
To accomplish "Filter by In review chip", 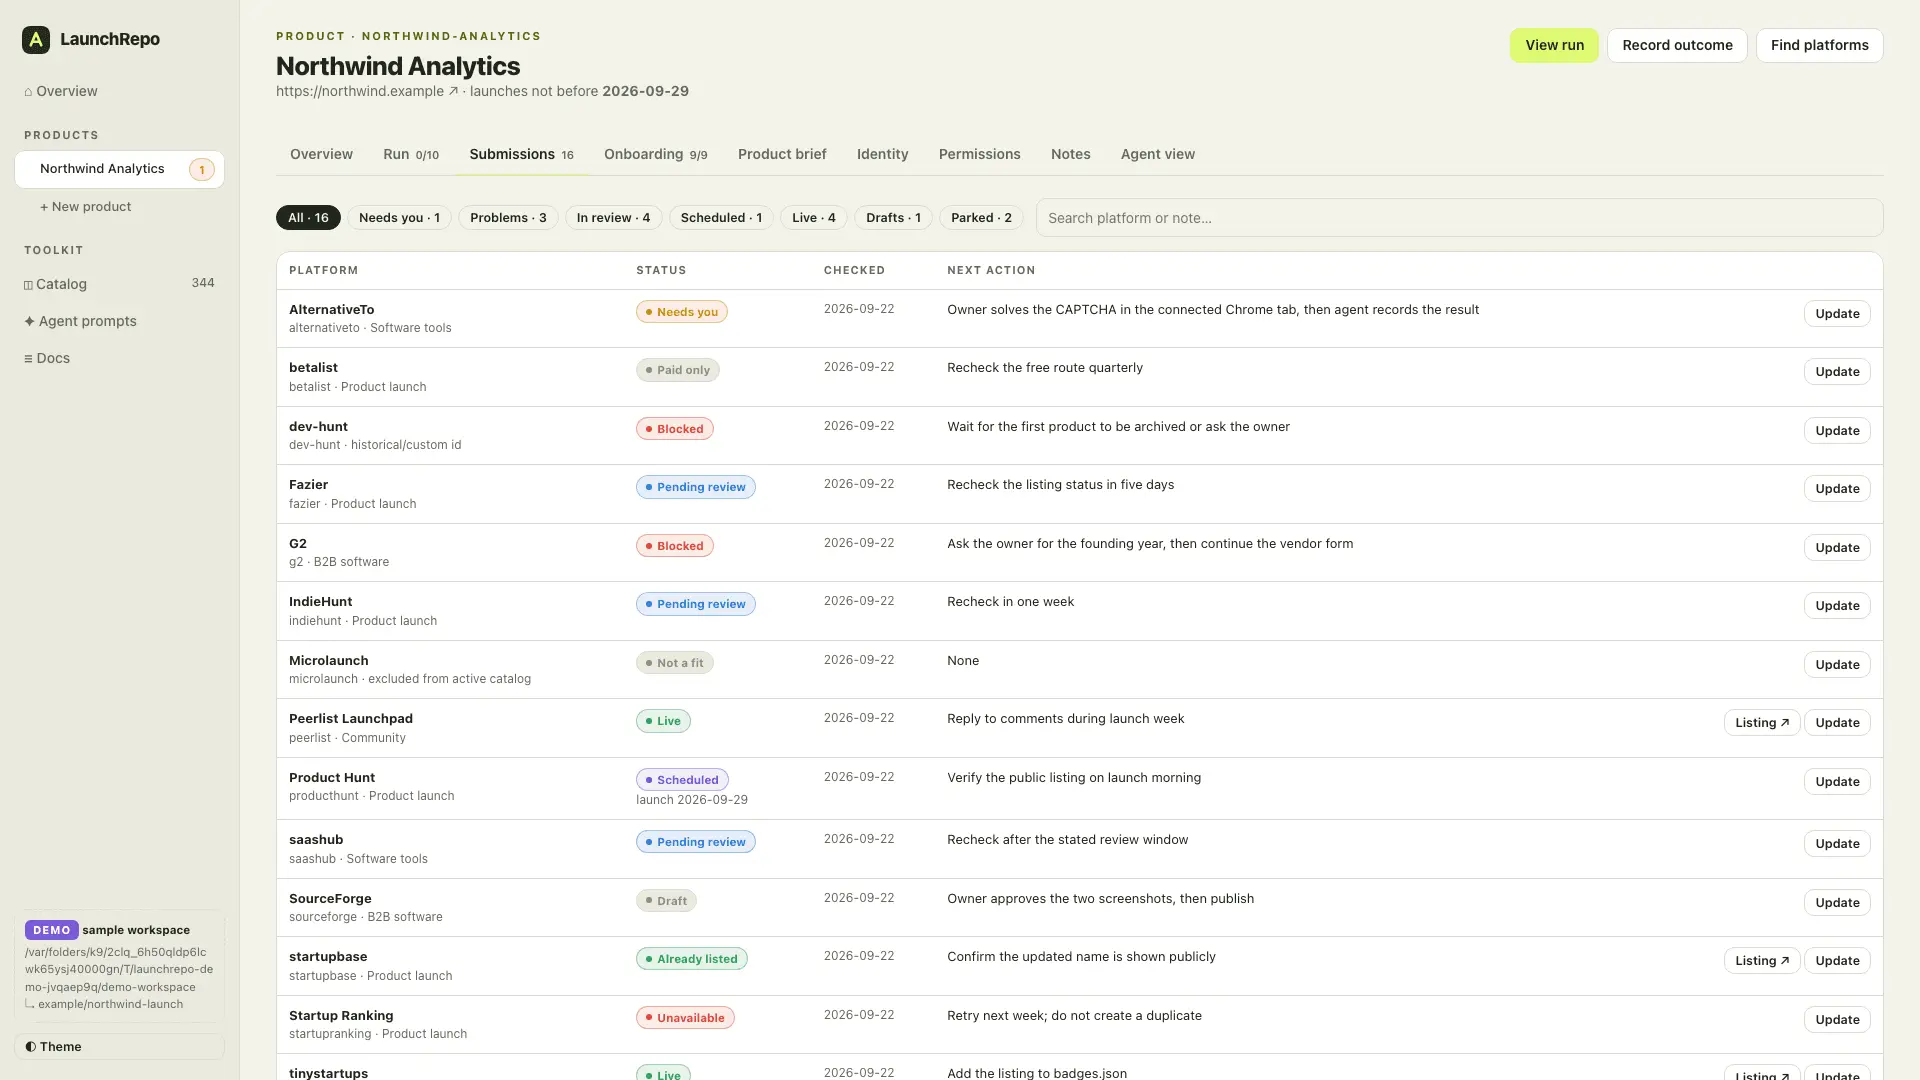I will (x=613, y=218).
